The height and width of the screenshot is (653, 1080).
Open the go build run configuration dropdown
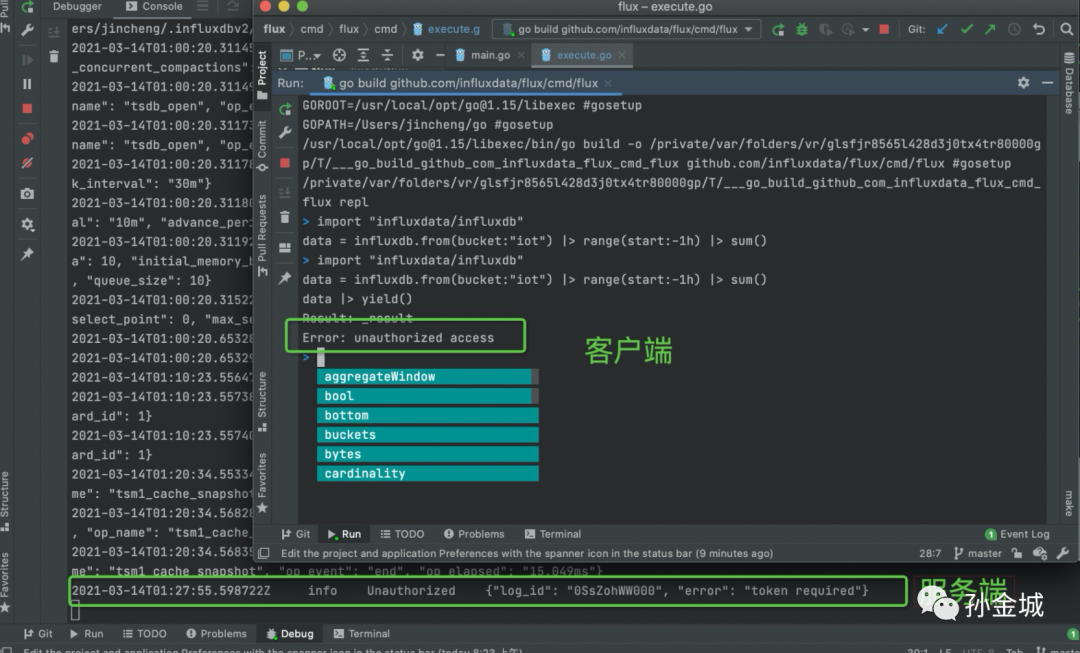tap(626, 29)
